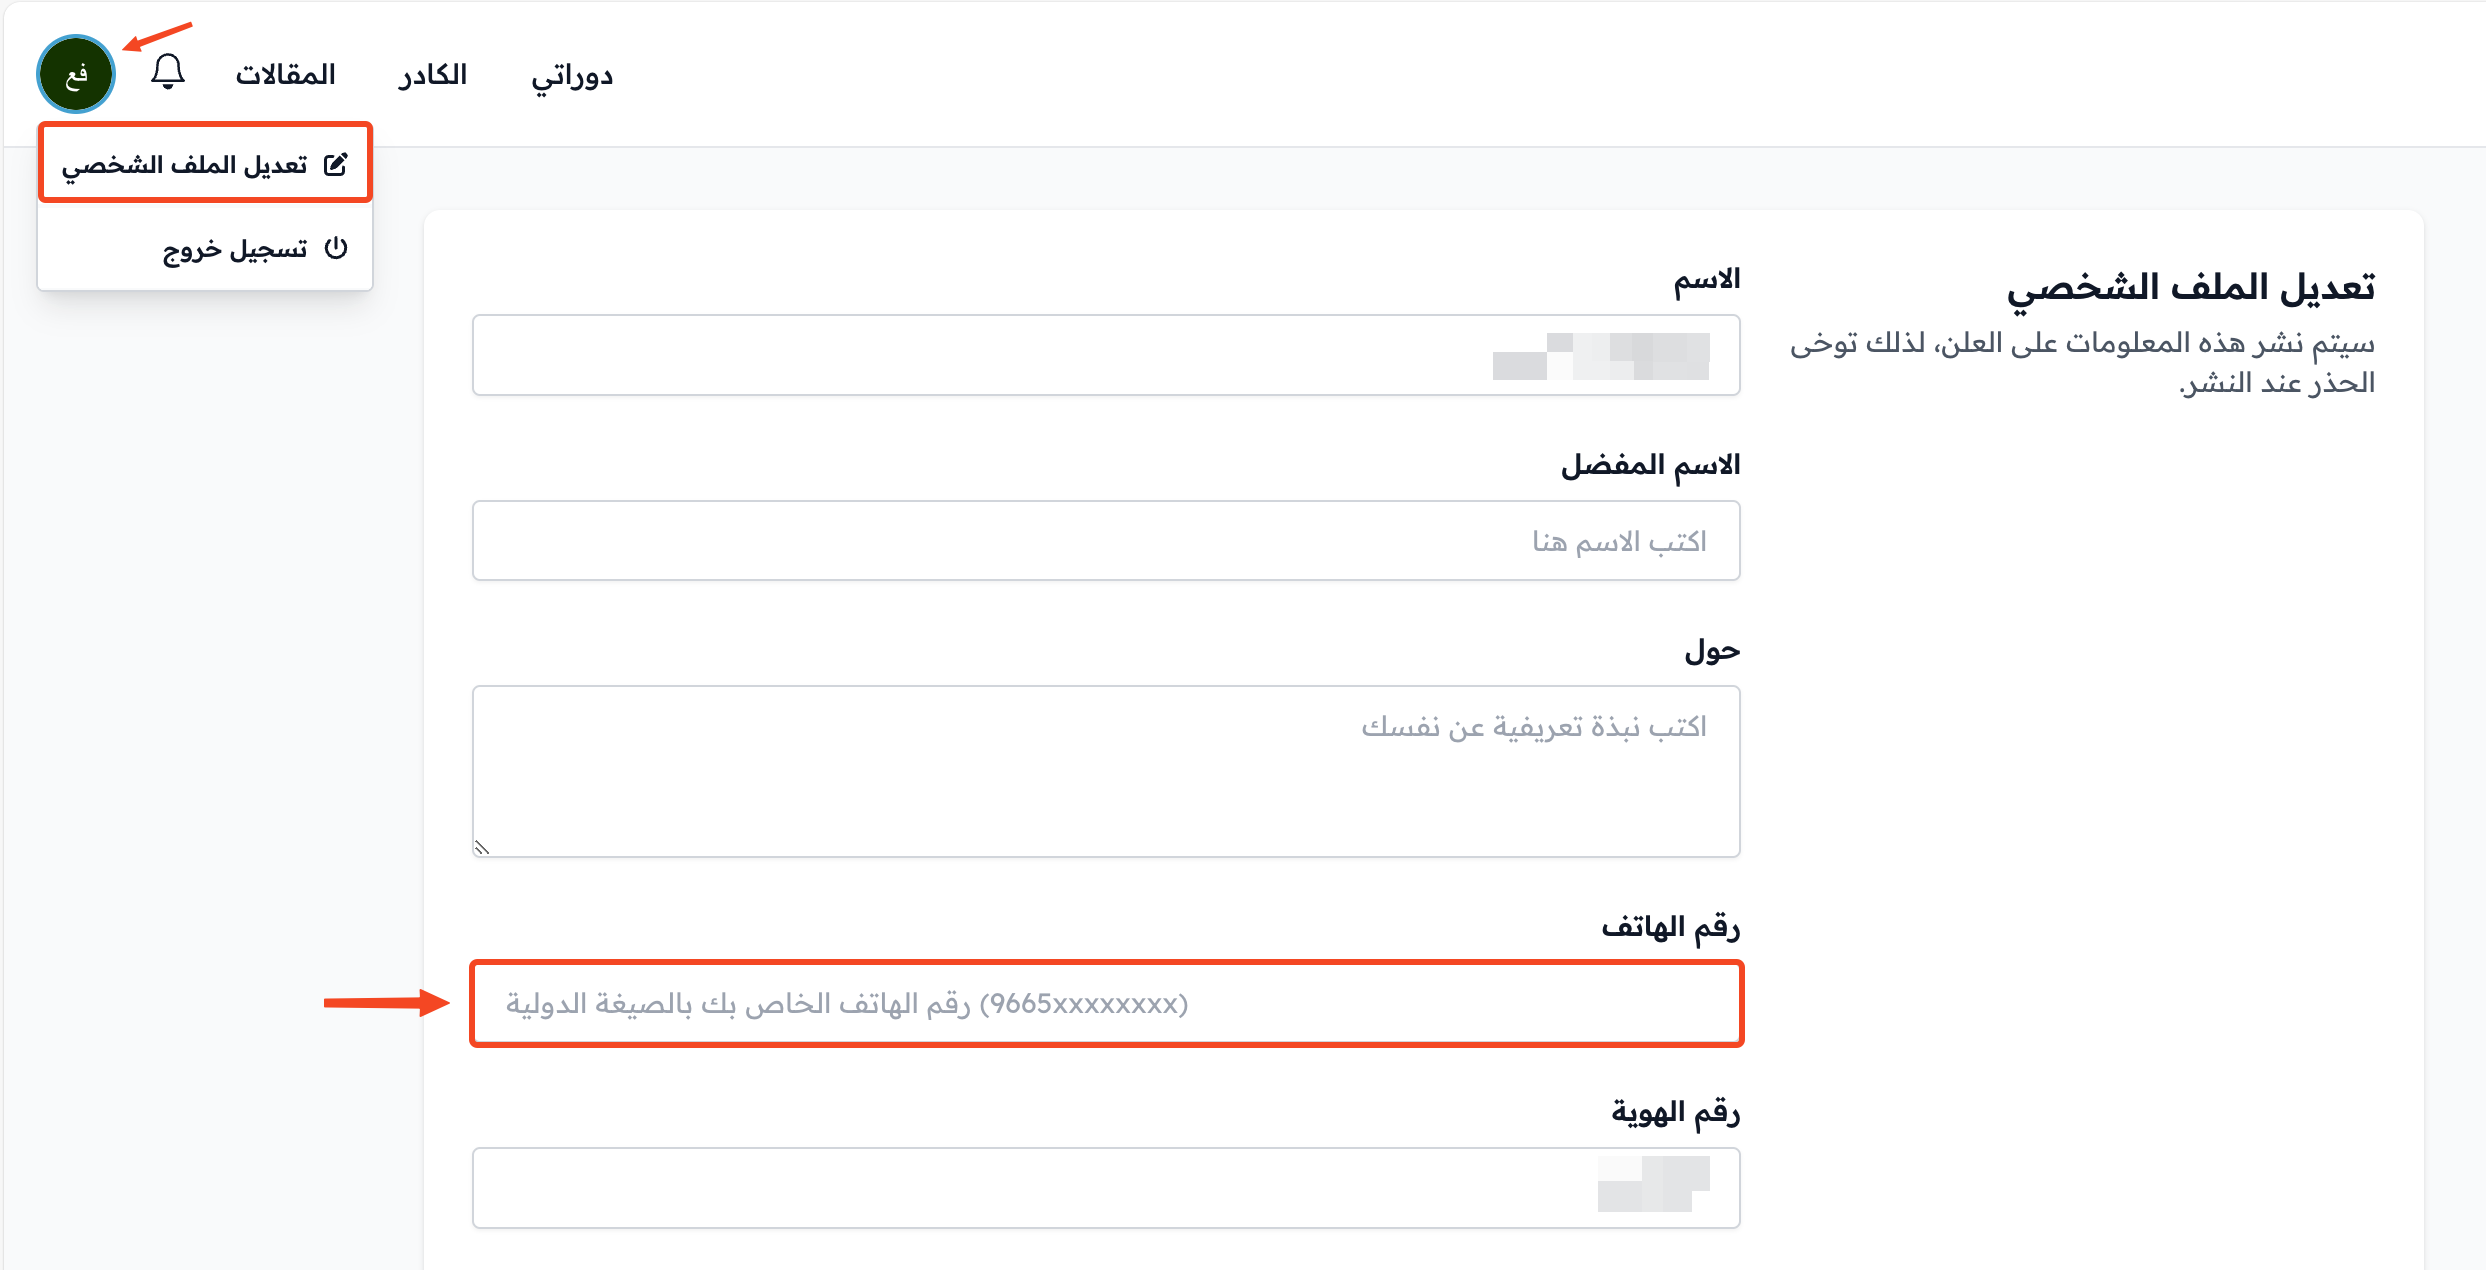The height and width of the screenshot is (1270, 2486).
Task: Open the notifications bell icon
Action: 168,73
